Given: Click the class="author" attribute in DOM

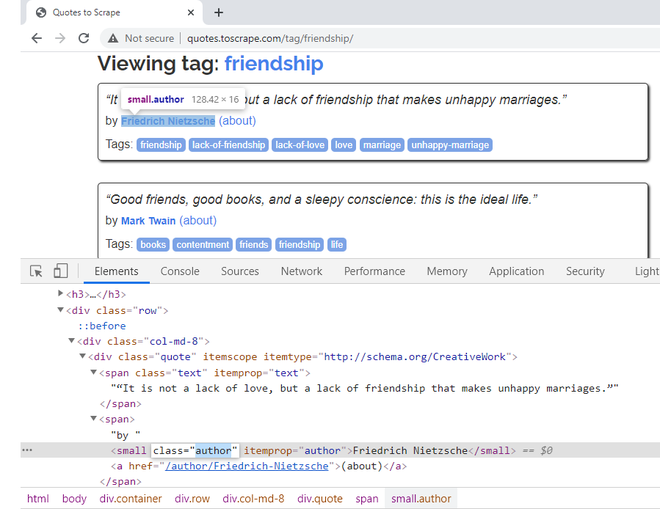Looking at the screenshot, I should click(195, 450).
